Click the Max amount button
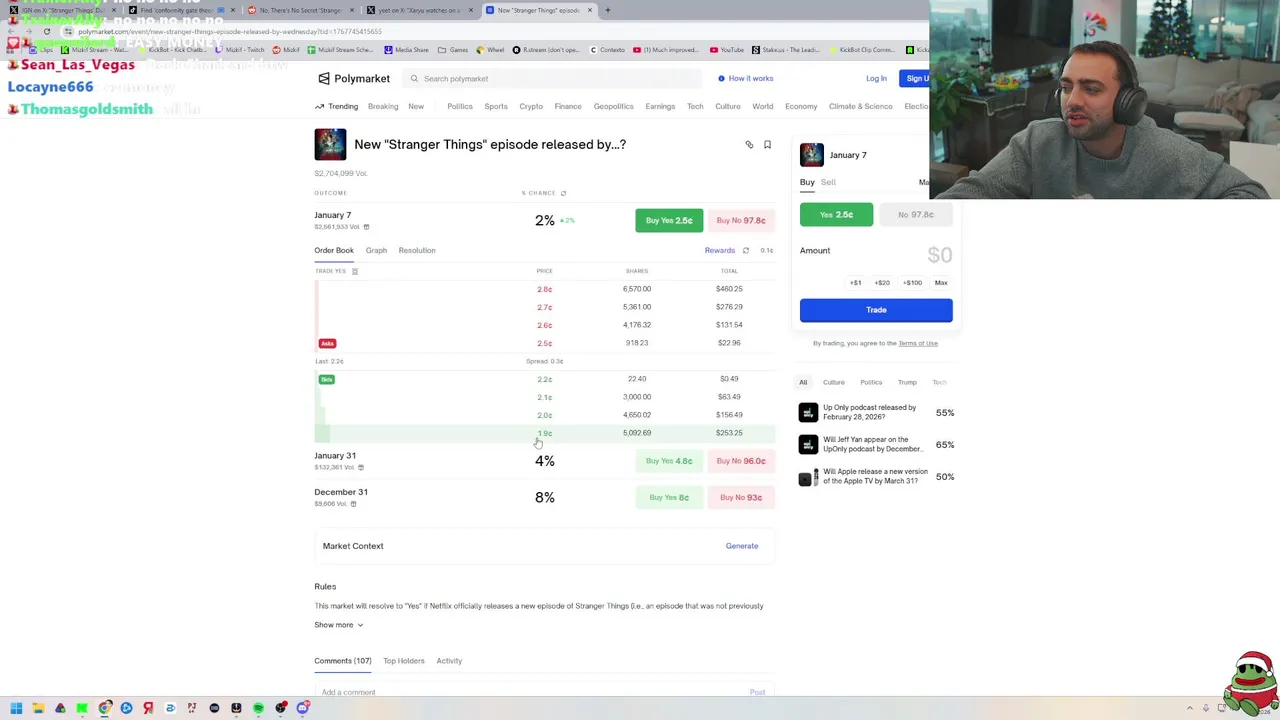The image size is (1280, 720). [x=941, y=283]
